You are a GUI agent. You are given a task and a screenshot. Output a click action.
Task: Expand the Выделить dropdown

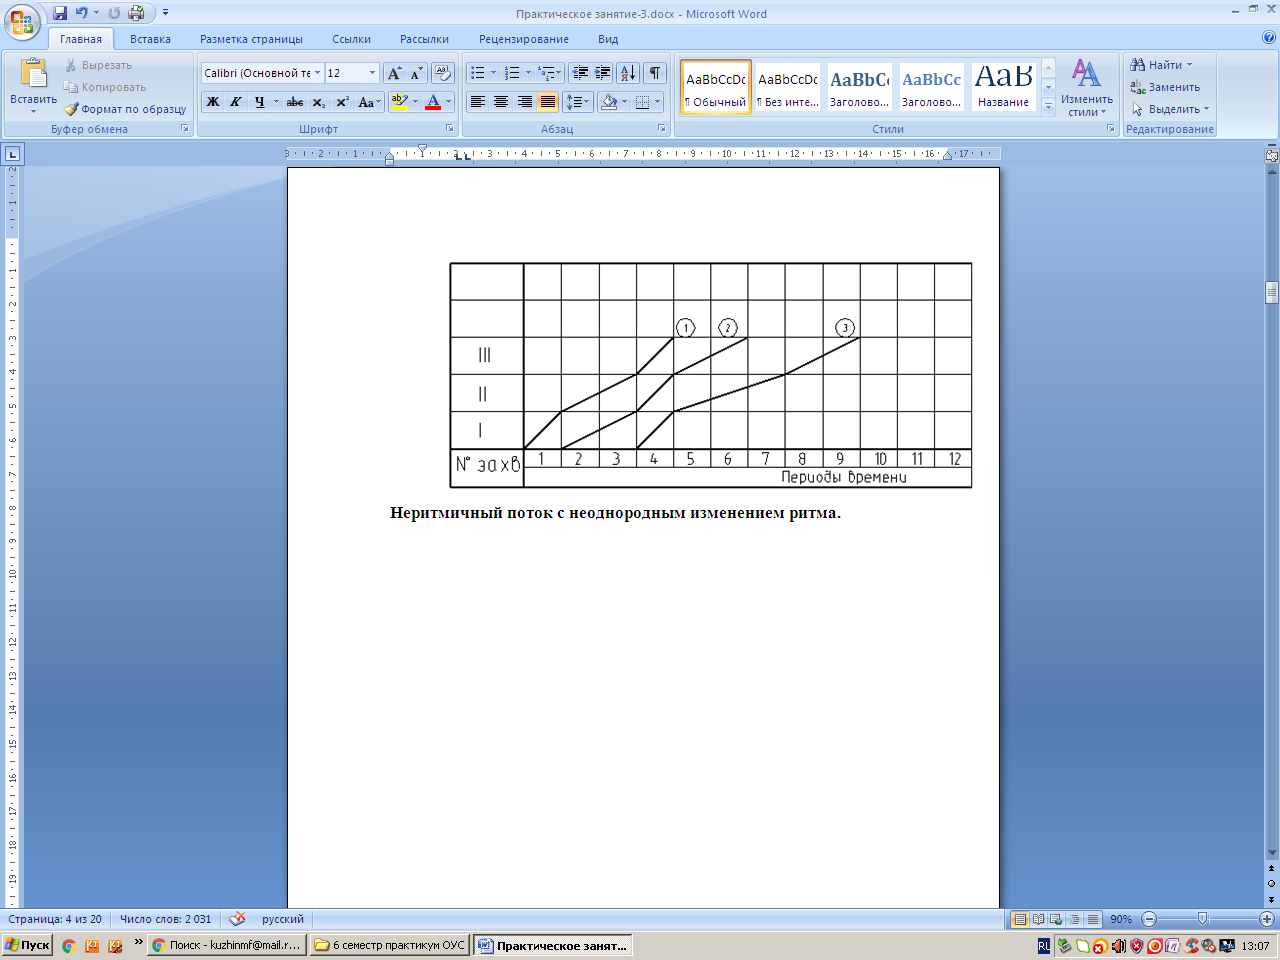[x=1170, y=109]
